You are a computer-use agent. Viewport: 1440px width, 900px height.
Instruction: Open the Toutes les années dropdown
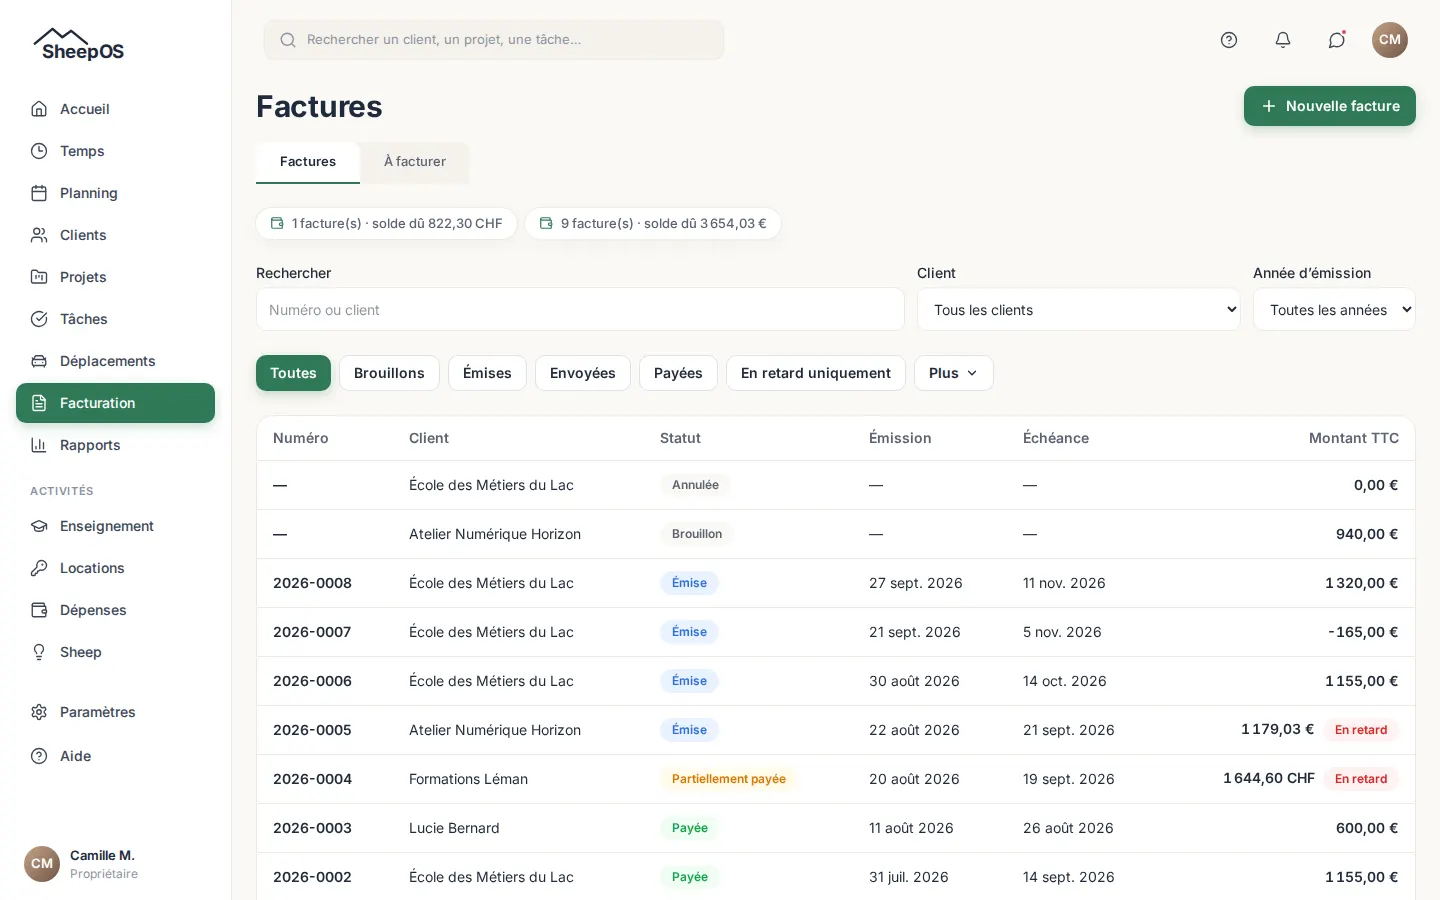point(1334,310)
